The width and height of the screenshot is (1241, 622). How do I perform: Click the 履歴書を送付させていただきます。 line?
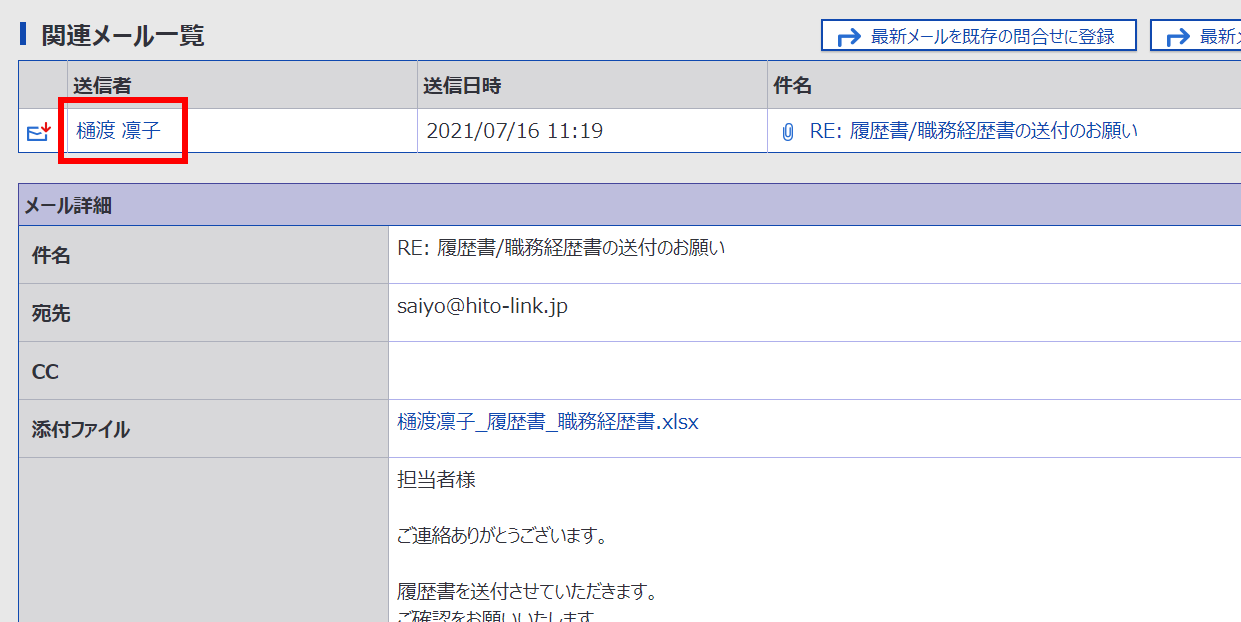tap(527, 592)
